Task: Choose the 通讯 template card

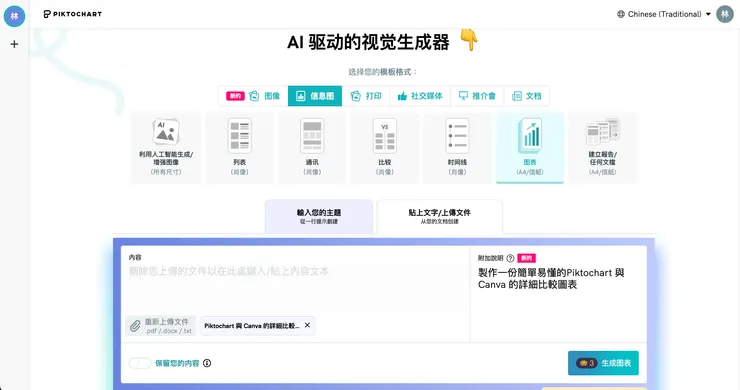Action: pos(312,147)
